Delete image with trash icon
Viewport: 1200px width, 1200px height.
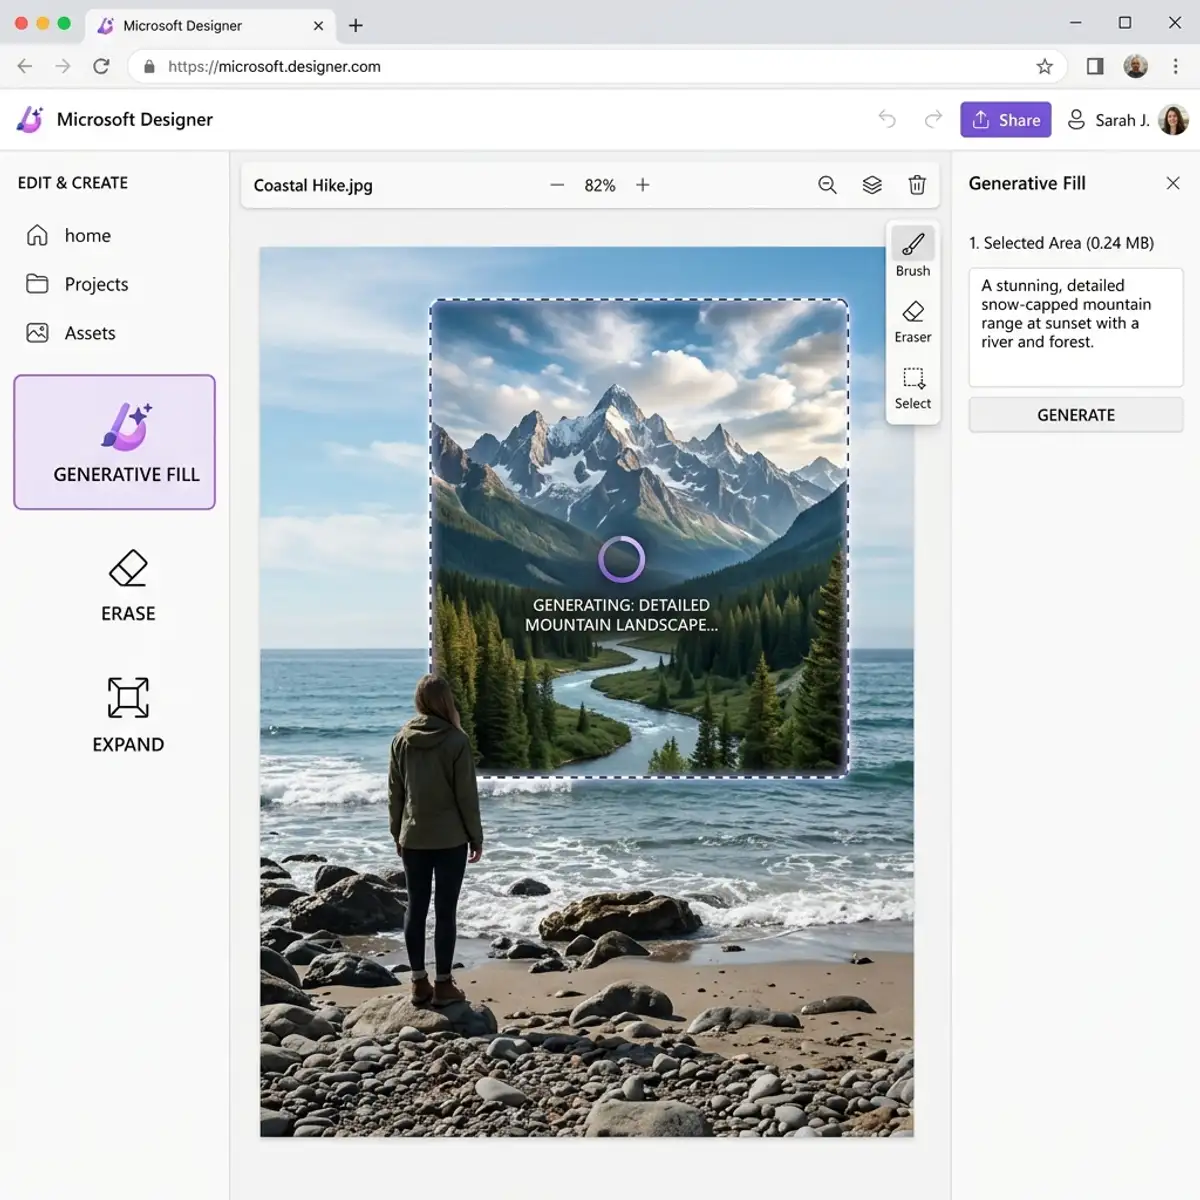[917, 185]
